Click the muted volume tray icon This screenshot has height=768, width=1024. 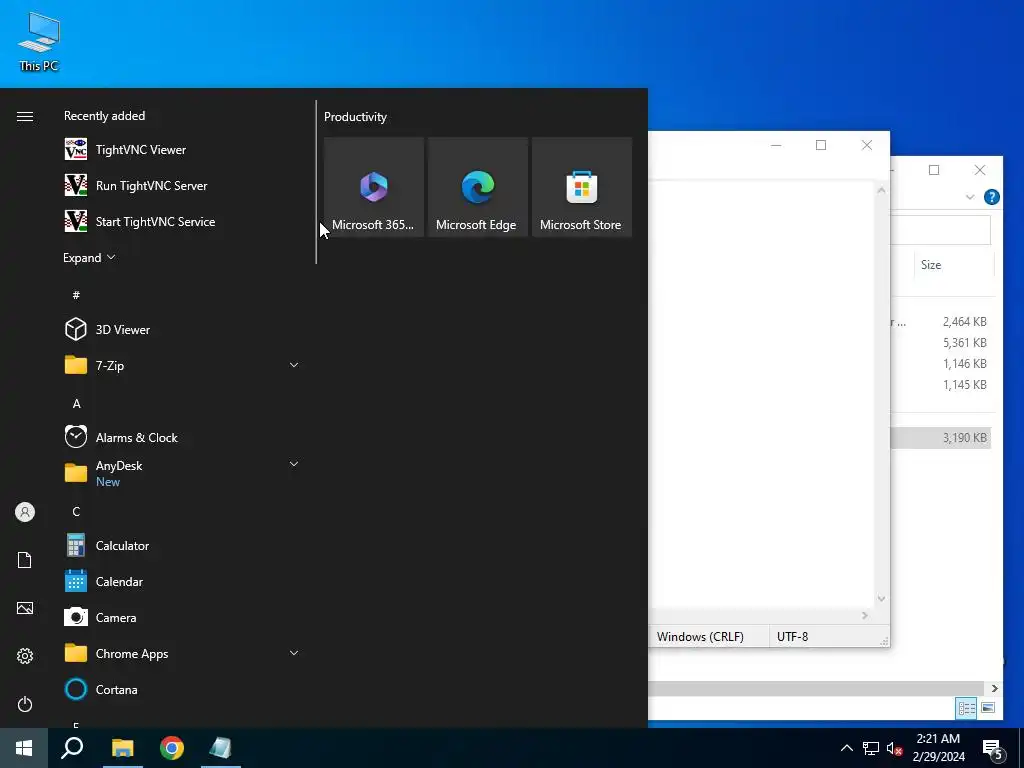pyautogui.click(x=895, y=748)
